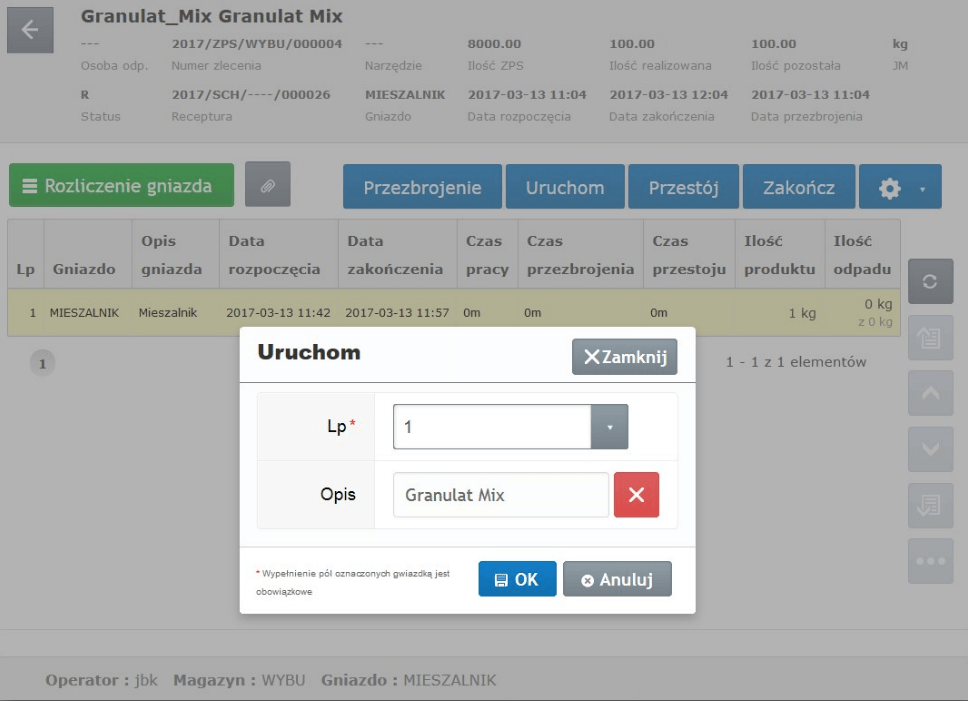
Task: Select page 1 in the pagination
Action: [x=43, y=363]
